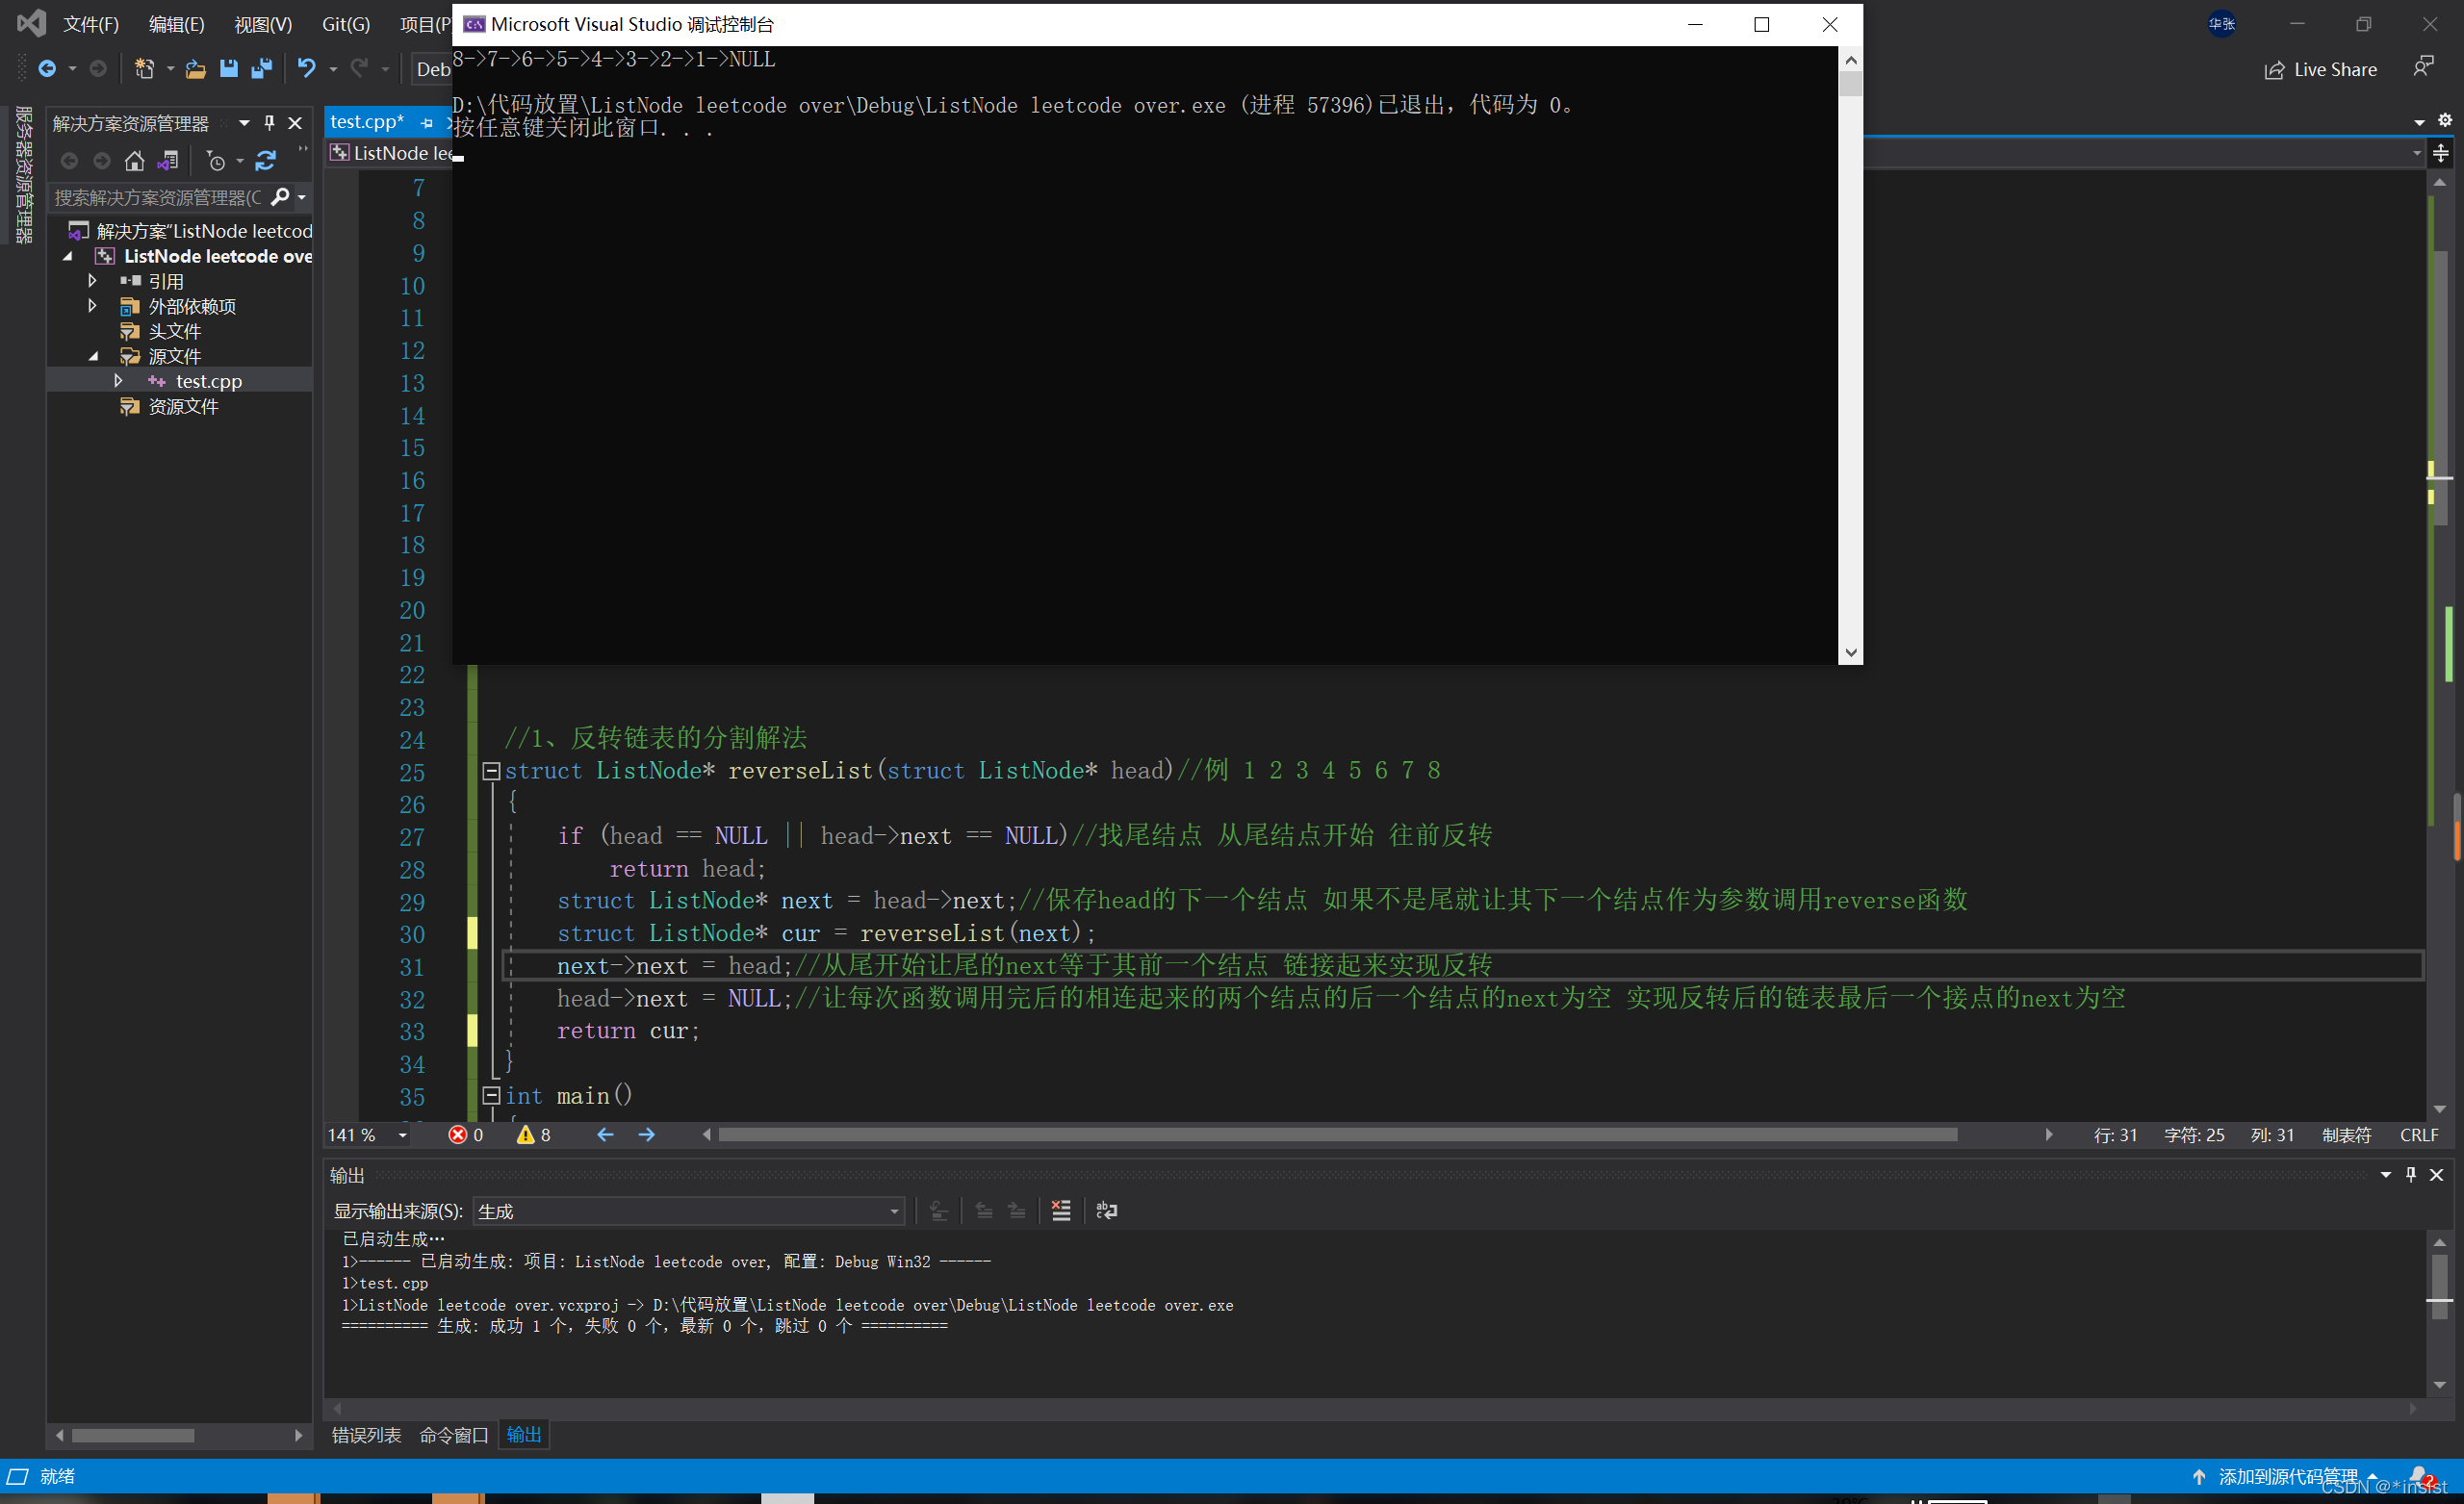Expand the 外部依赖项 tree node

click(92, 306)
